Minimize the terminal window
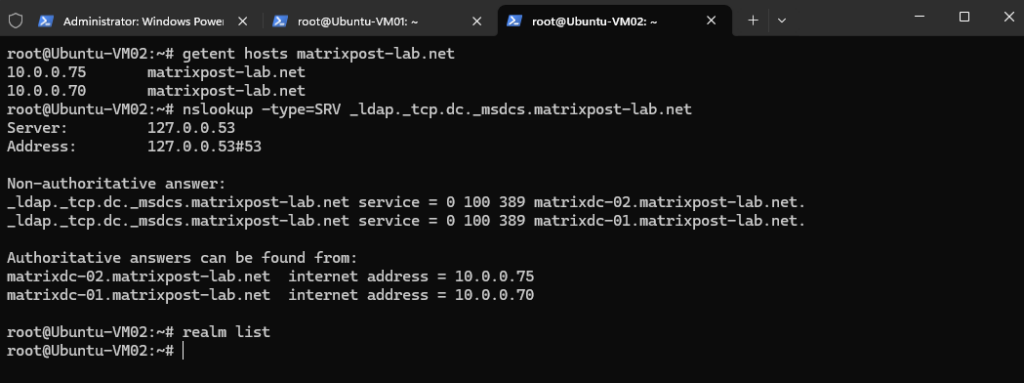The image size is (1024, 383). (920, 18)
